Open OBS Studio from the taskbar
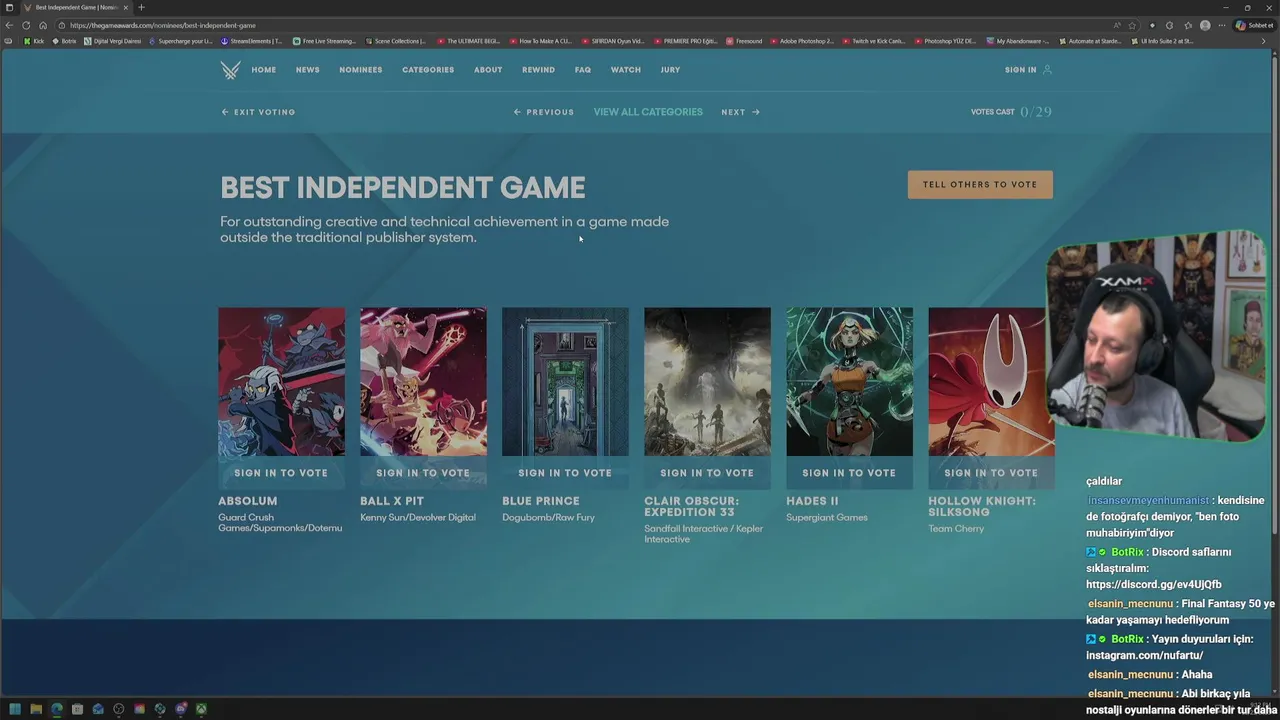The height and width of the screenshot is (720, 1280). [x=119, y=709]
